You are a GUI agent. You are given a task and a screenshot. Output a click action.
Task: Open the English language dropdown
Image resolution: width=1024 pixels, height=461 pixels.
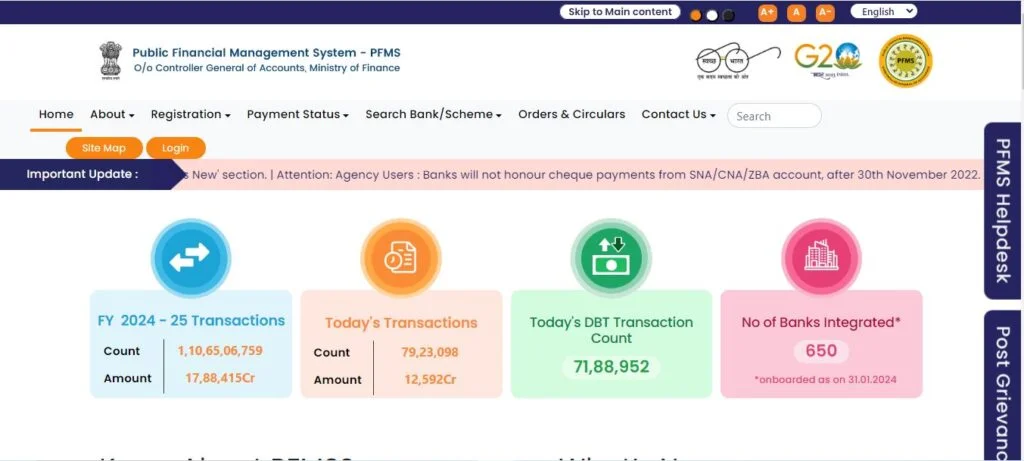click(884, 11)
